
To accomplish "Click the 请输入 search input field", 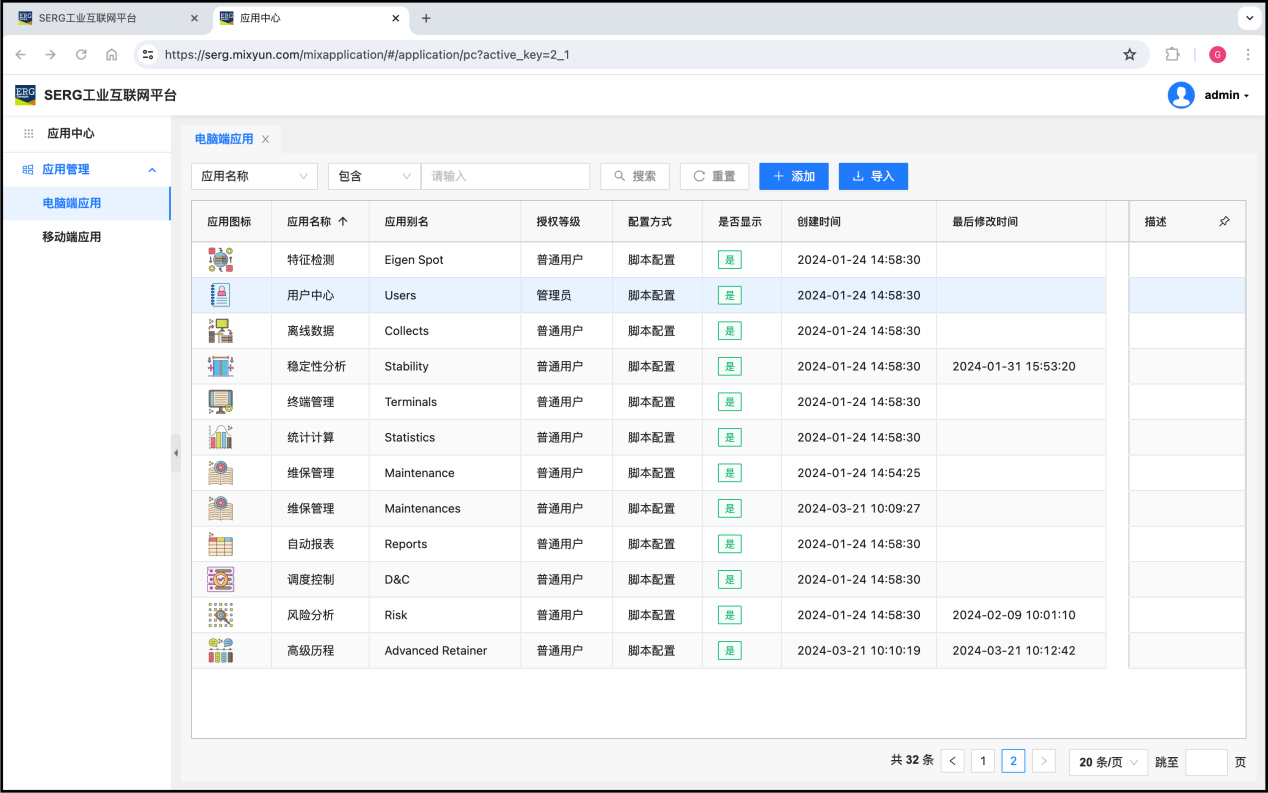I will coord(505,176).
